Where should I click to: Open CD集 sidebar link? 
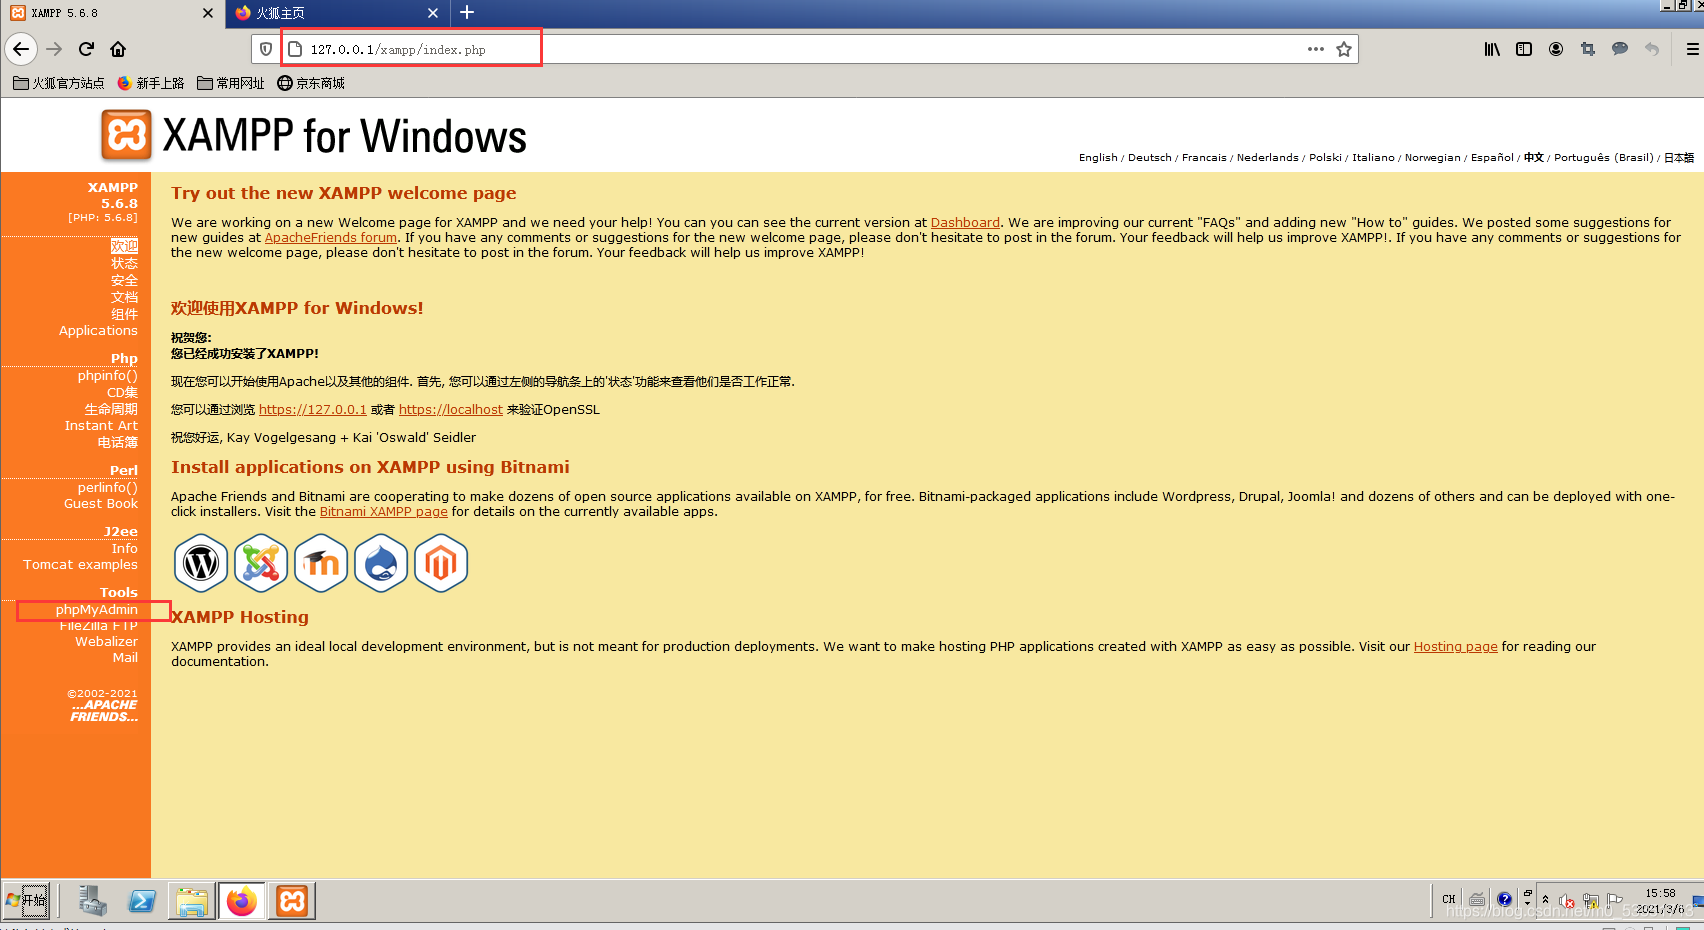(x=122, y=393)
